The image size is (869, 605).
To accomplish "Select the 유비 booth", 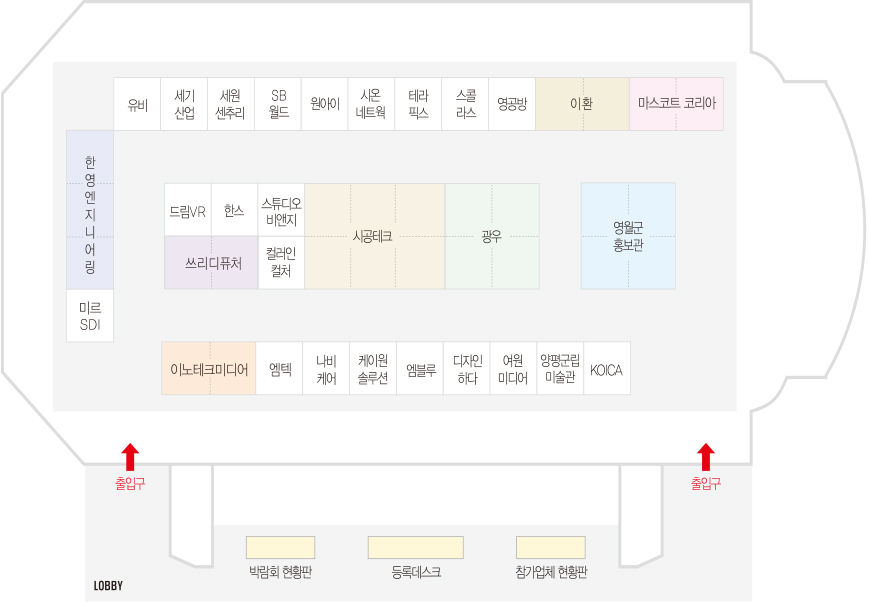I will point(137,104).
